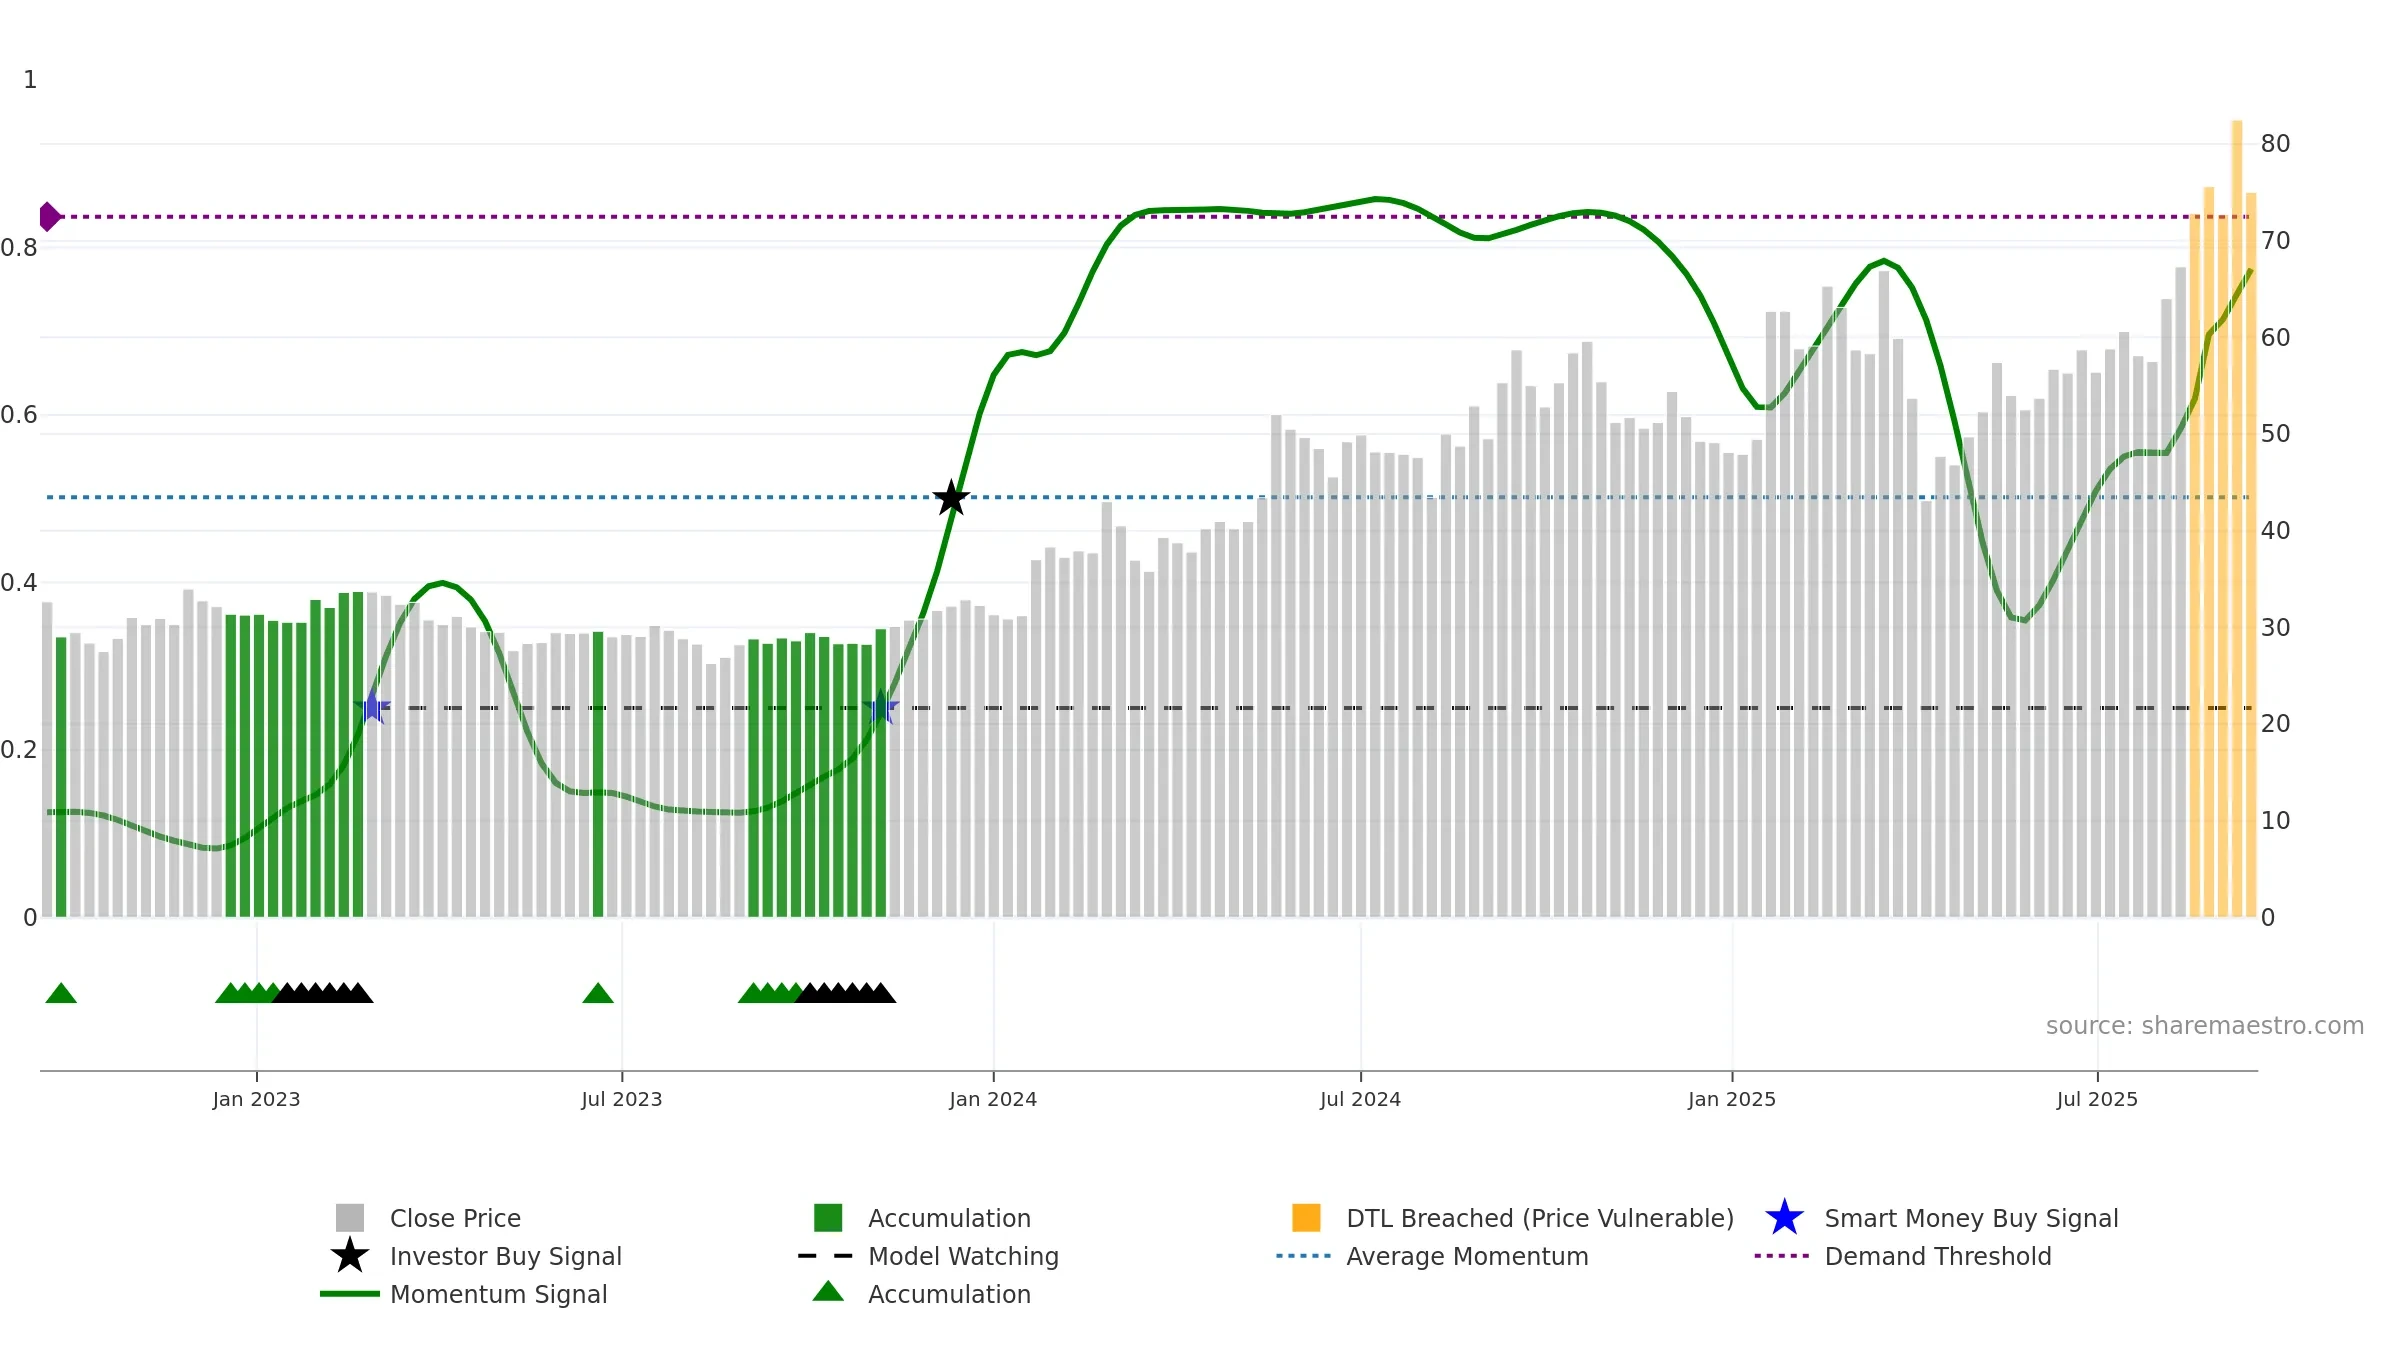Click the purple dotted Demand Threshold legend line
The image size is (2400, 1350).
pos(1782,1256)
